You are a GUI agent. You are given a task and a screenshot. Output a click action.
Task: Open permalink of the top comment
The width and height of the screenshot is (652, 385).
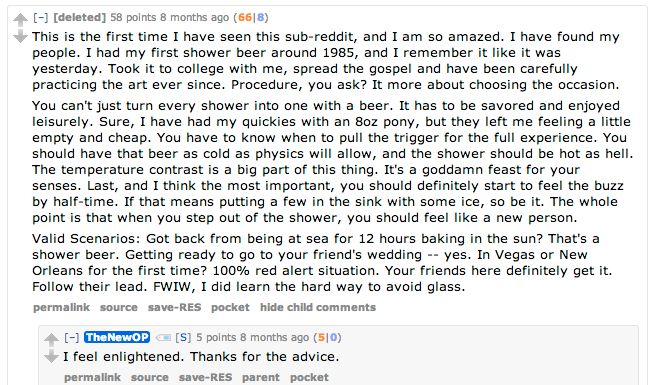point(62,307)
